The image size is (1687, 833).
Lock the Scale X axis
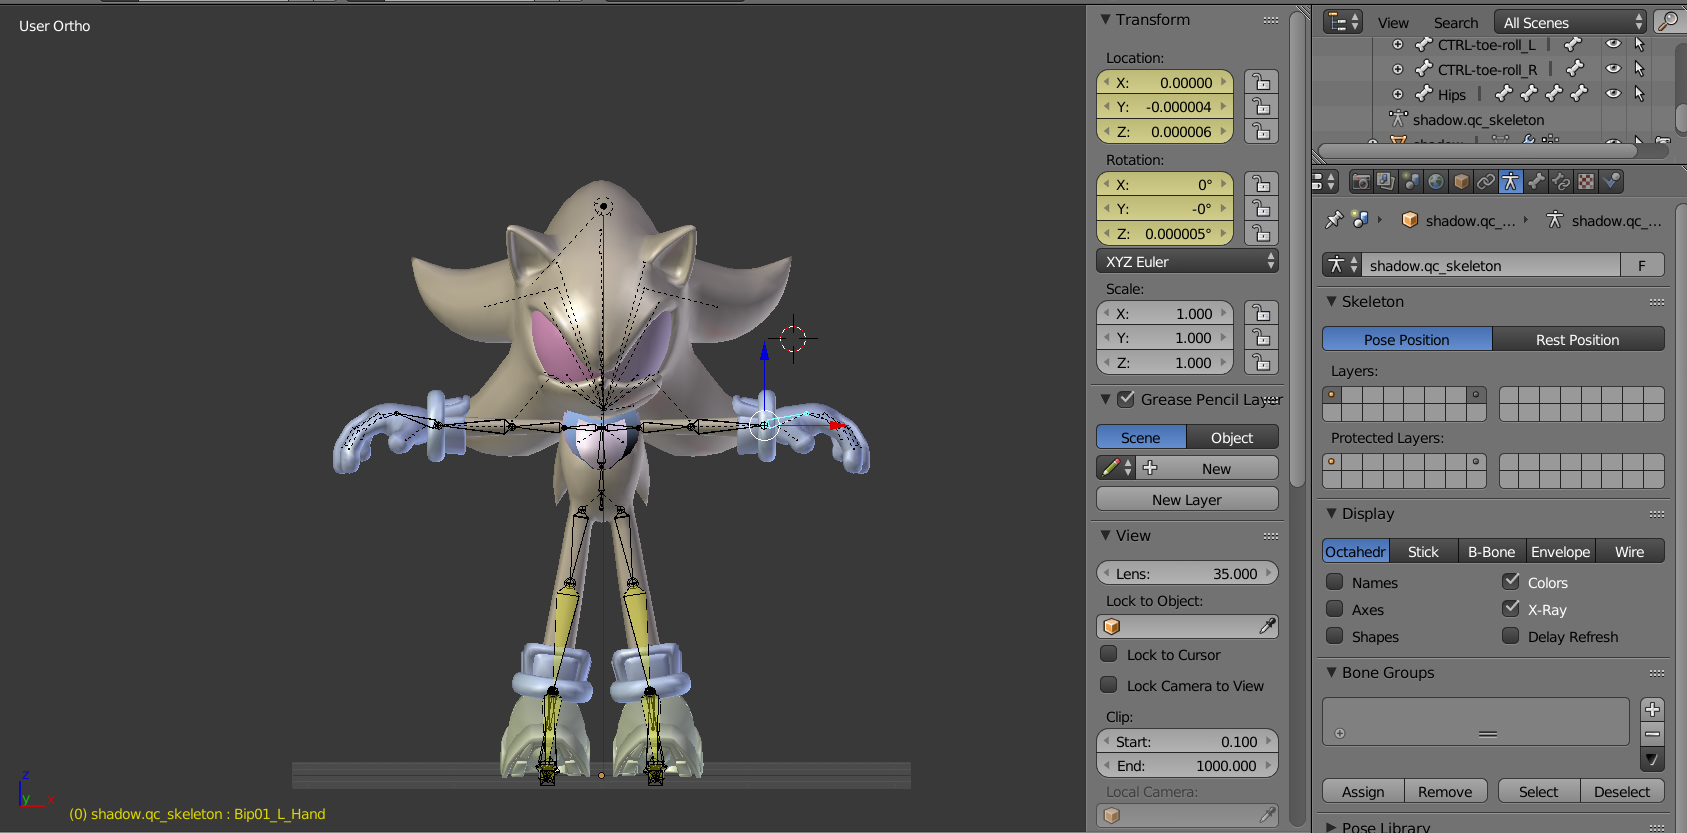point(1262,313)
